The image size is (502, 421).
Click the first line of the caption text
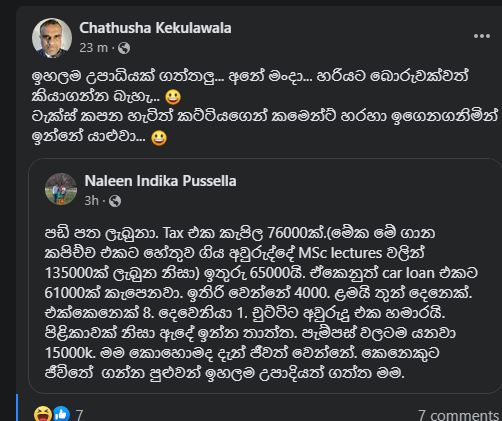click(250, 77)
